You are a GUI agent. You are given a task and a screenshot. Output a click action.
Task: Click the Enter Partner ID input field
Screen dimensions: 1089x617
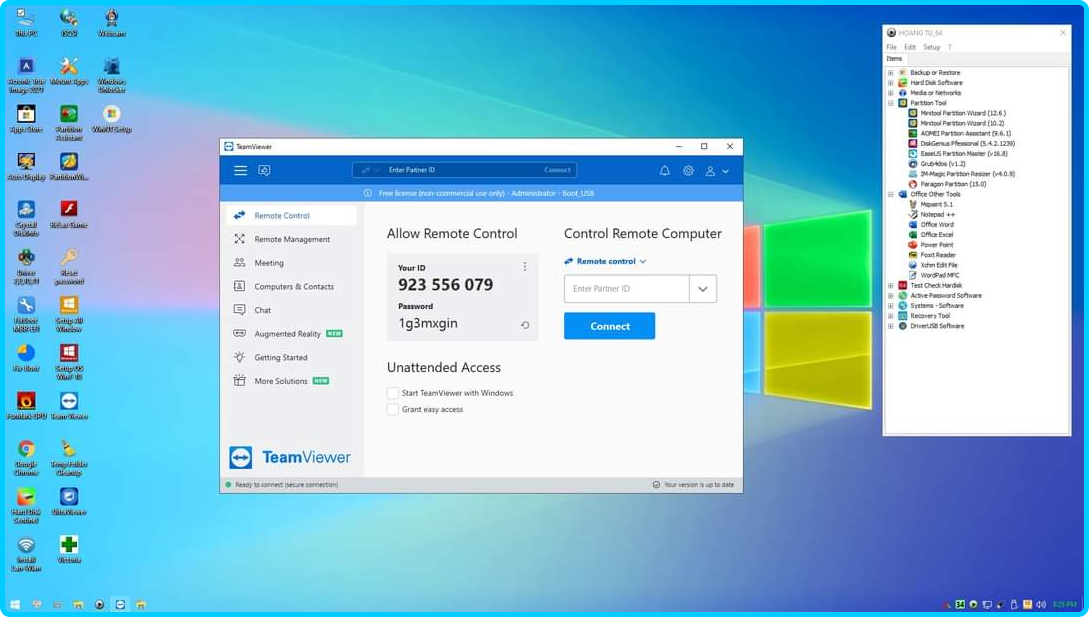click(x=626, y=288)
